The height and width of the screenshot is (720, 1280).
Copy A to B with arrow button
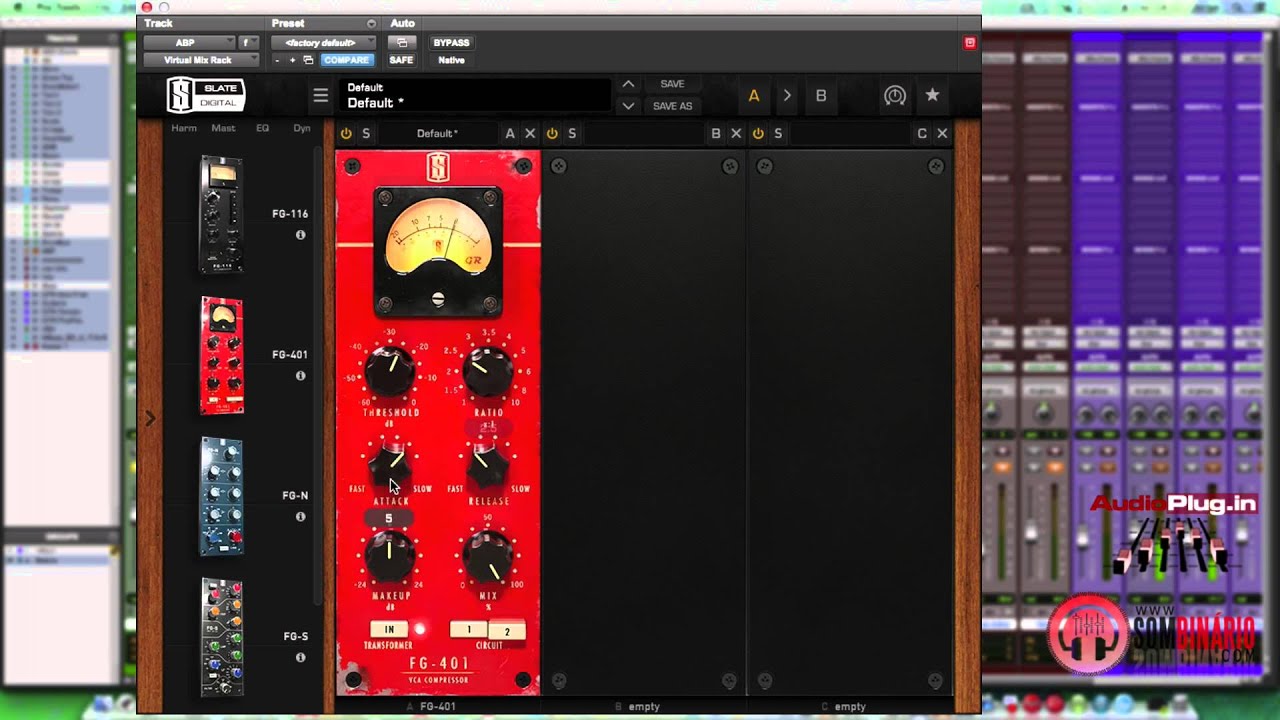pos(787,96)
